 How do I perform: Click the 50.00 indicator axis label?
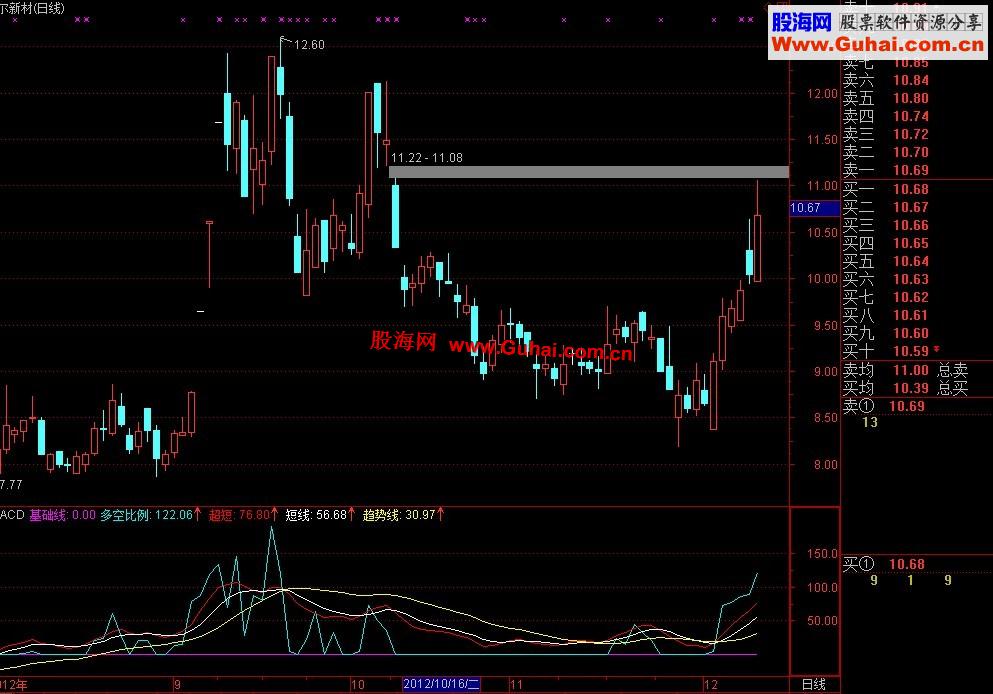pos(822,621)
